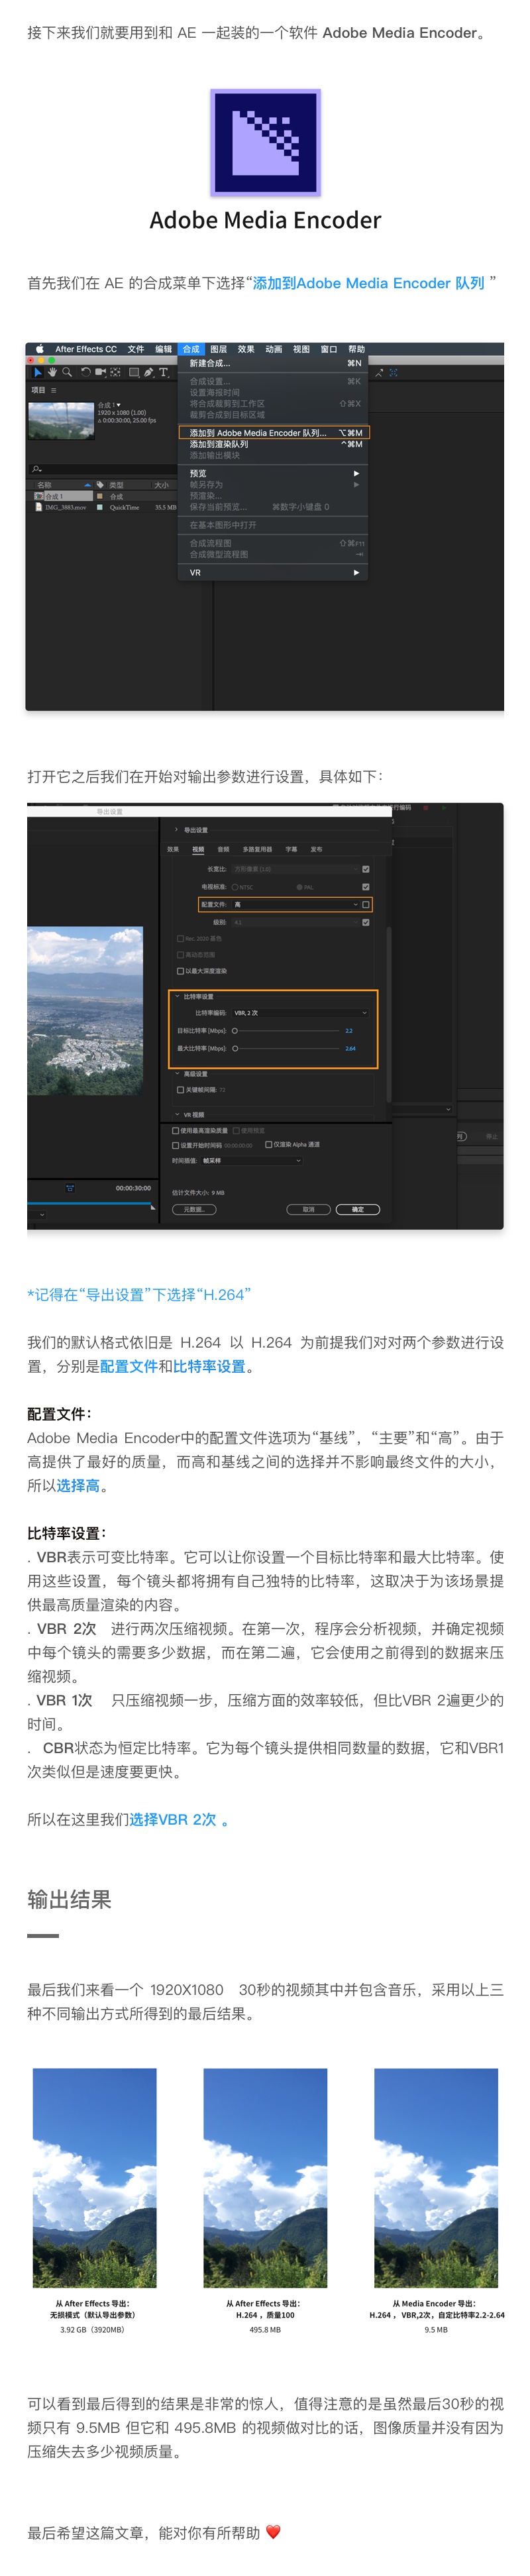Enable 关键帧间隔 checkbox
This screenshot has width=530, height=2576.
pyautogui.click(x=180, y=1089)
